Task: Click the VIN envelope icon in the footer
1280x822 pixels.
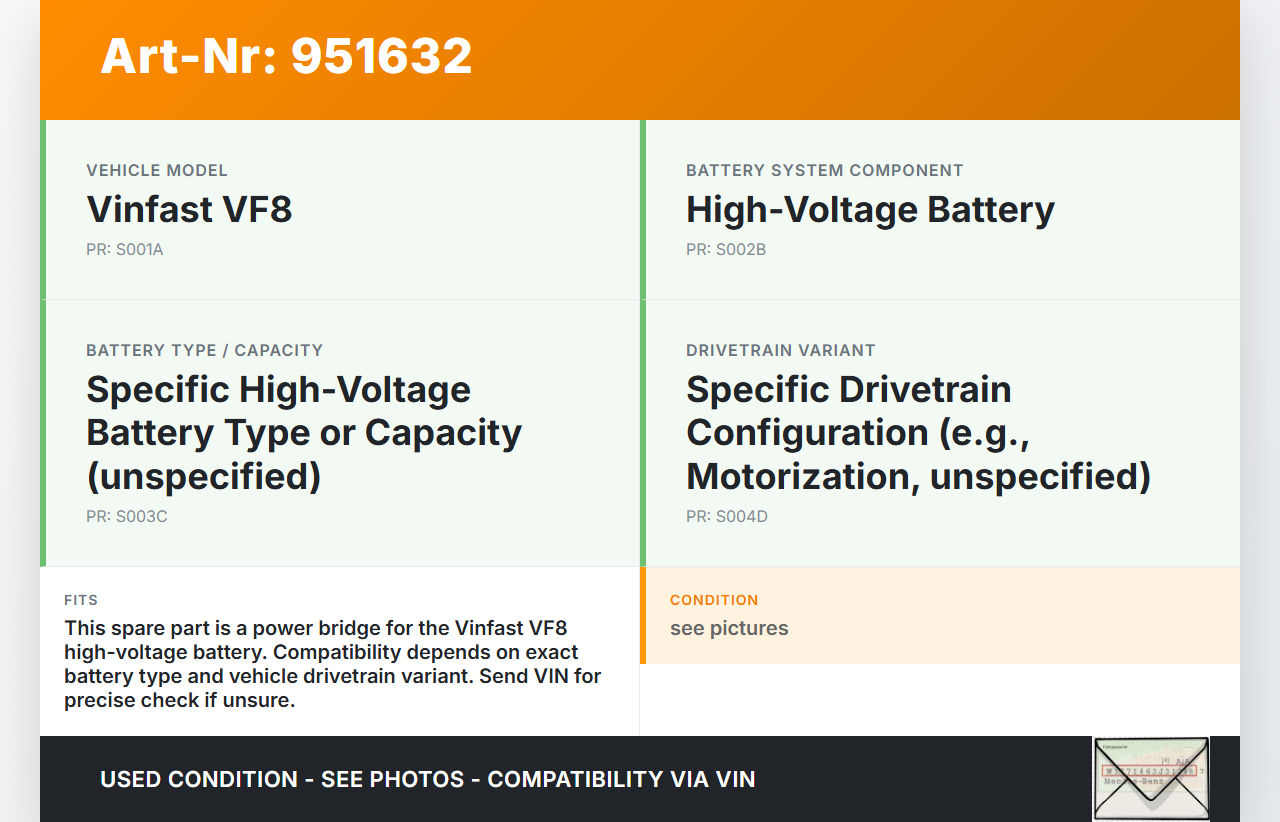Action: [x=1150, y=779]
